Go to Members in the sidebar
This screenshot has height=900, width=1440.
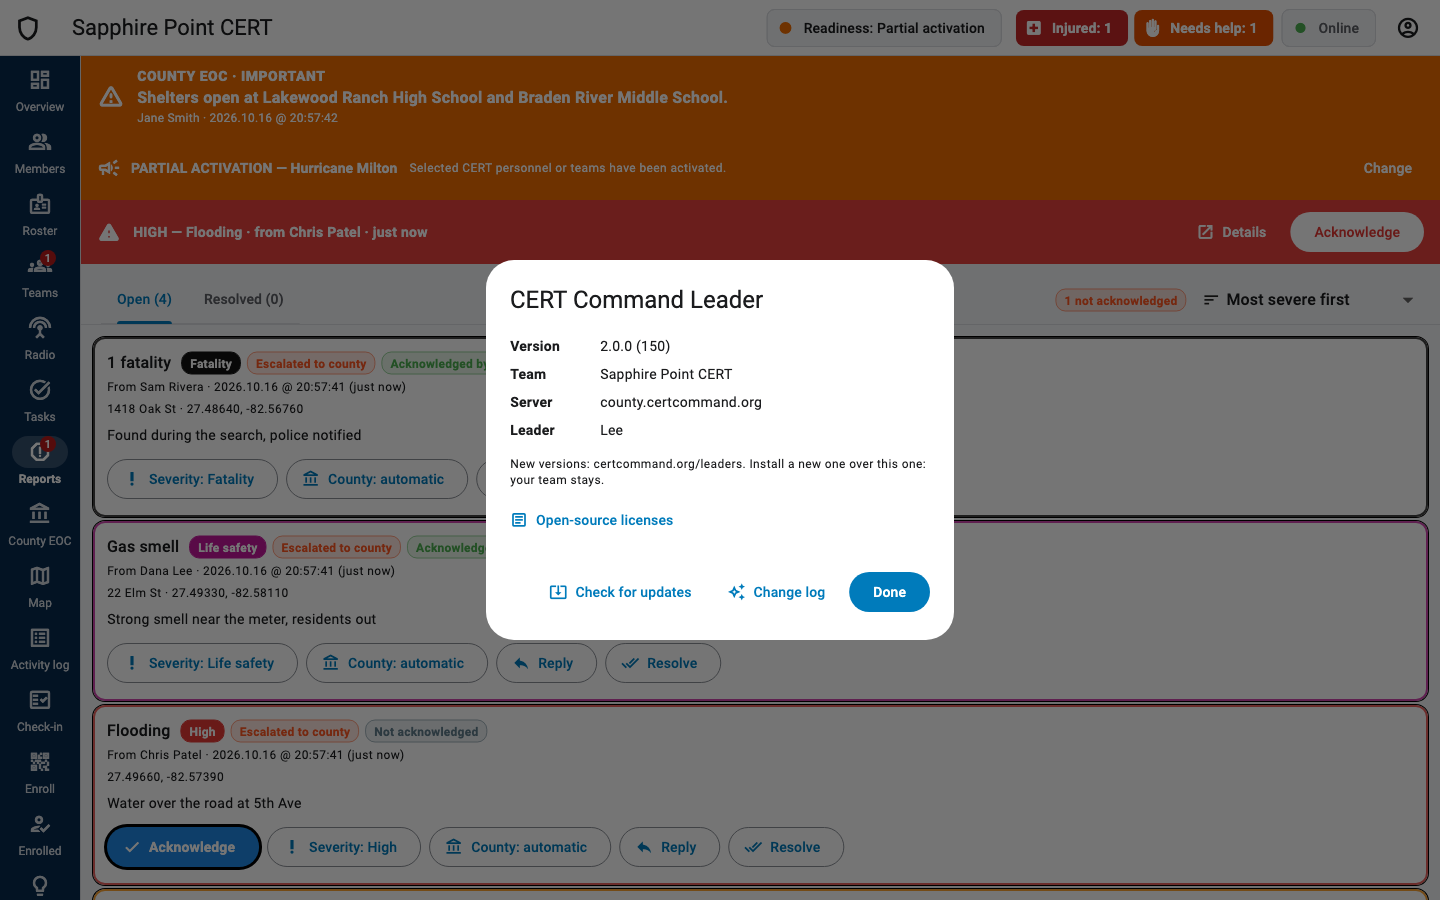[40, 153]
